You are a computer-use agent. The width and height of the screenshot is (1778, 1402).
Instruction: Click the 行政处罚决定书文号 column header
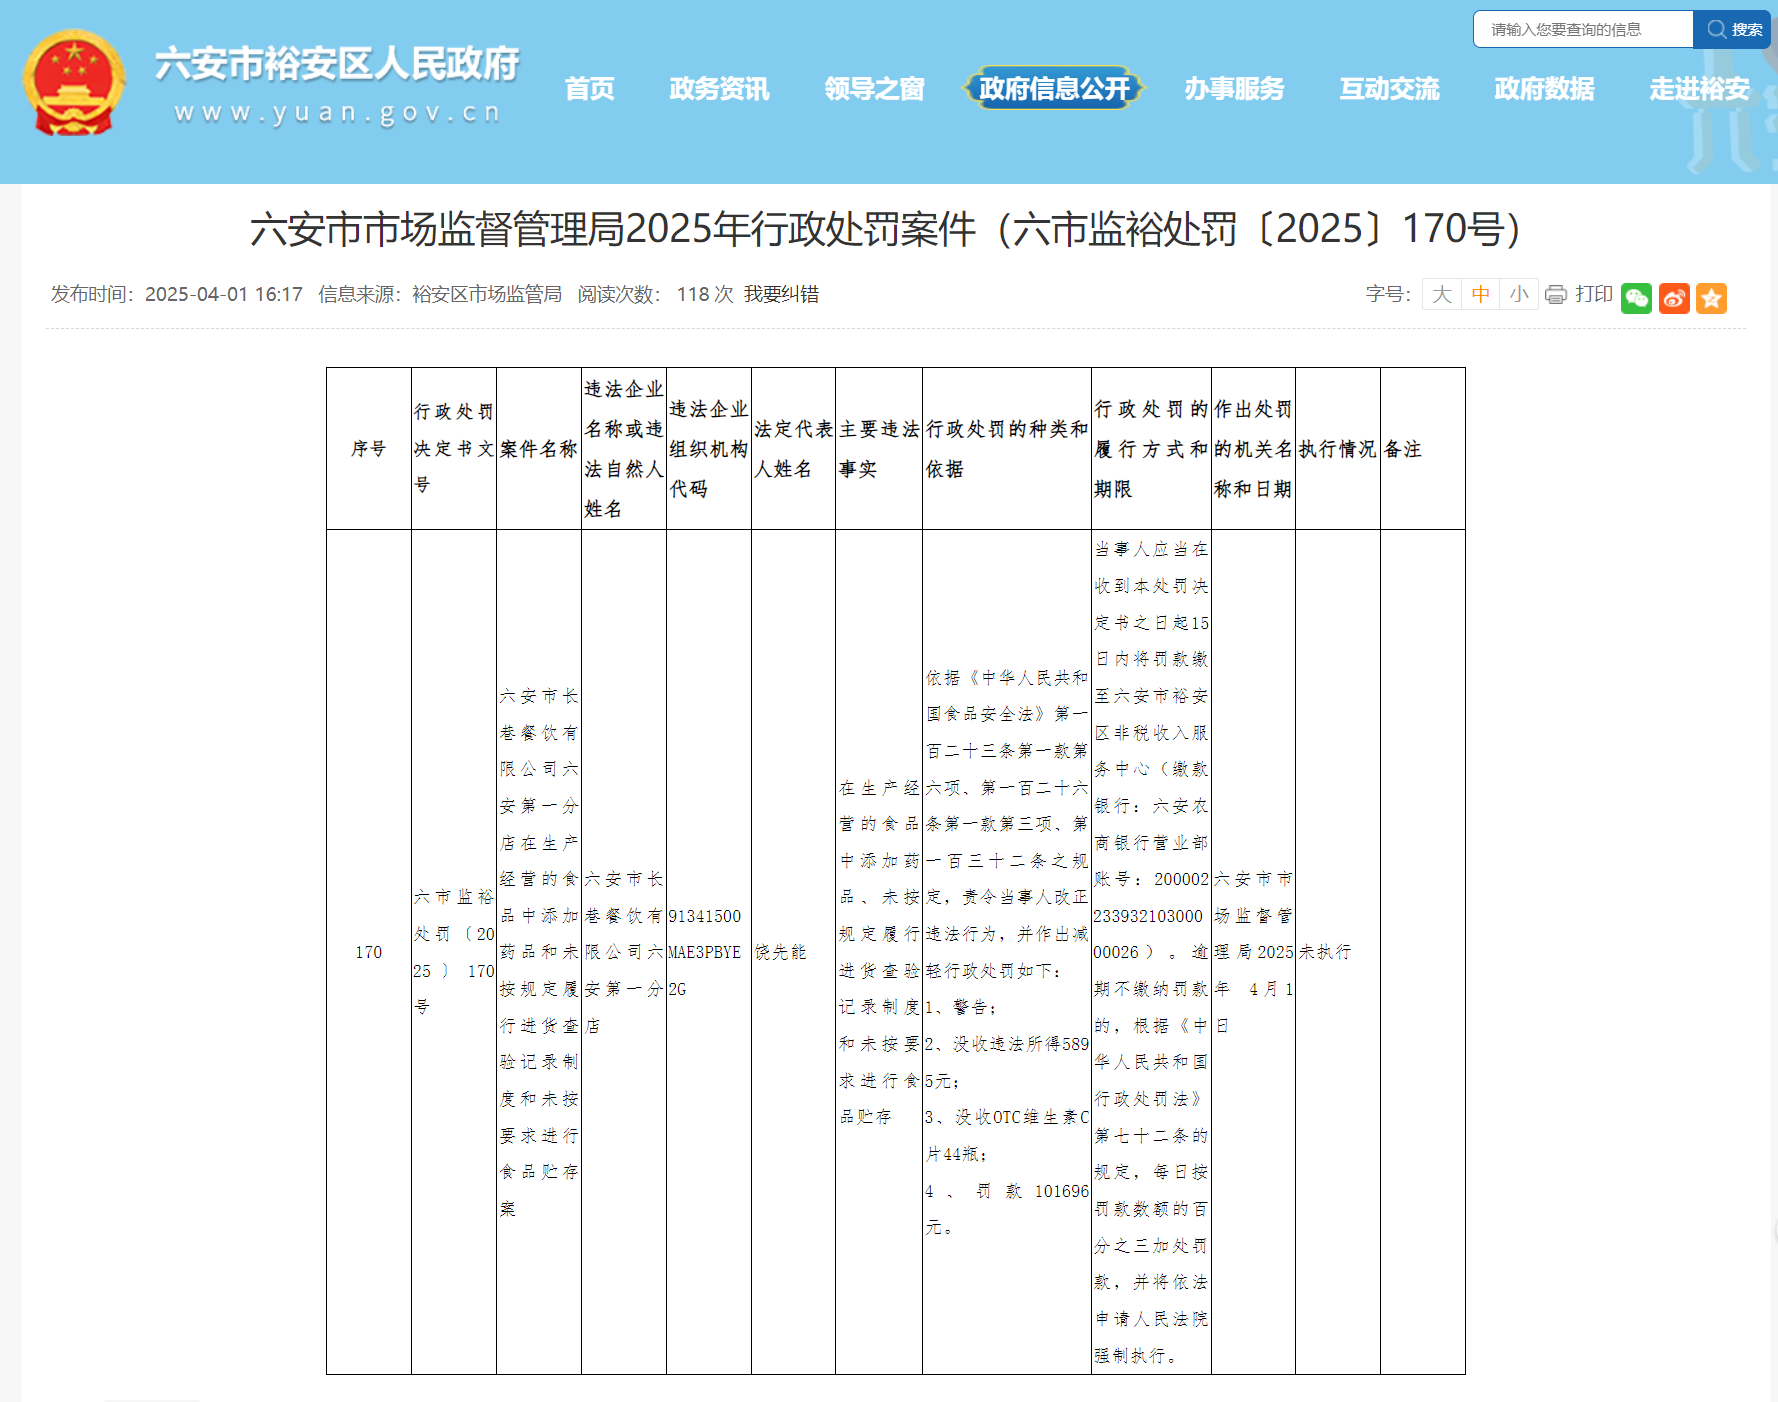[454, 449]
